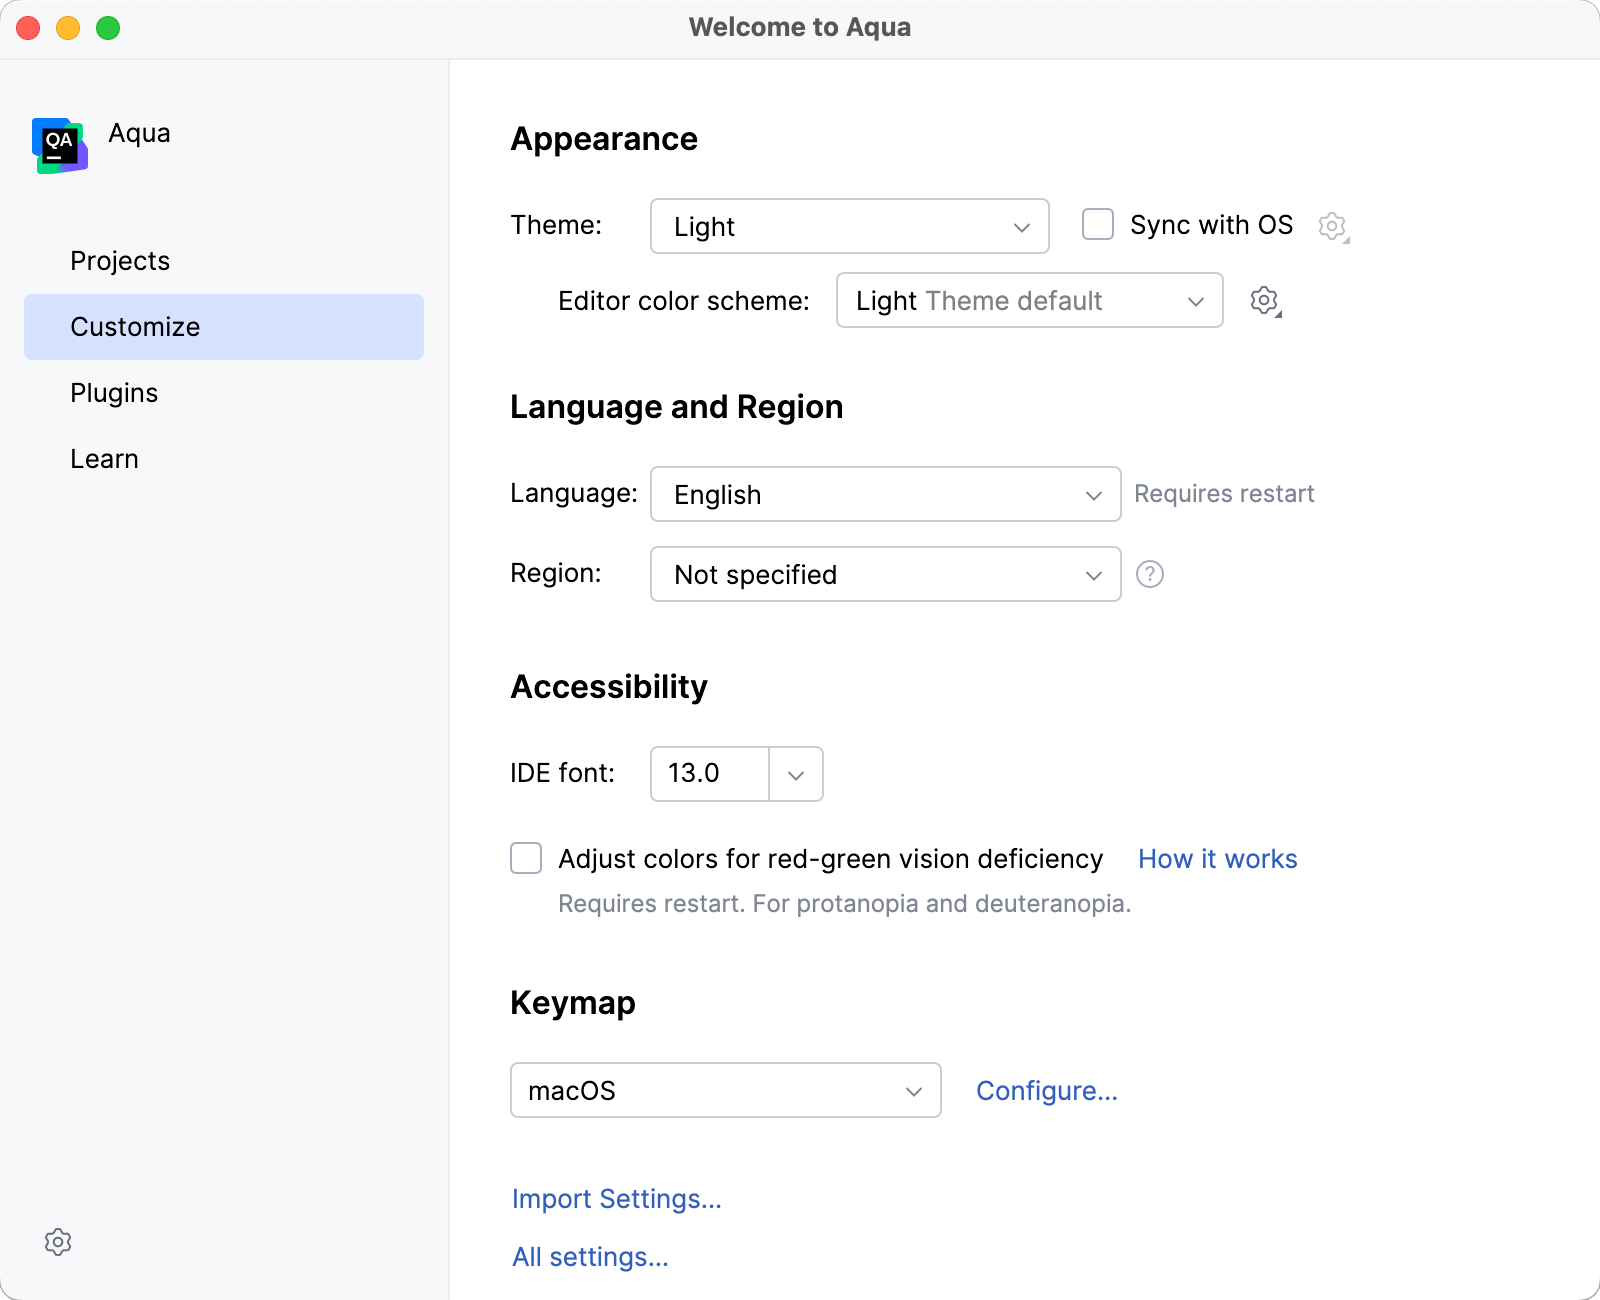The height and width of the screenshot is (1300, 1600).
Task: Open the Theme dropdown showing Light
Action: click(849, 226)
